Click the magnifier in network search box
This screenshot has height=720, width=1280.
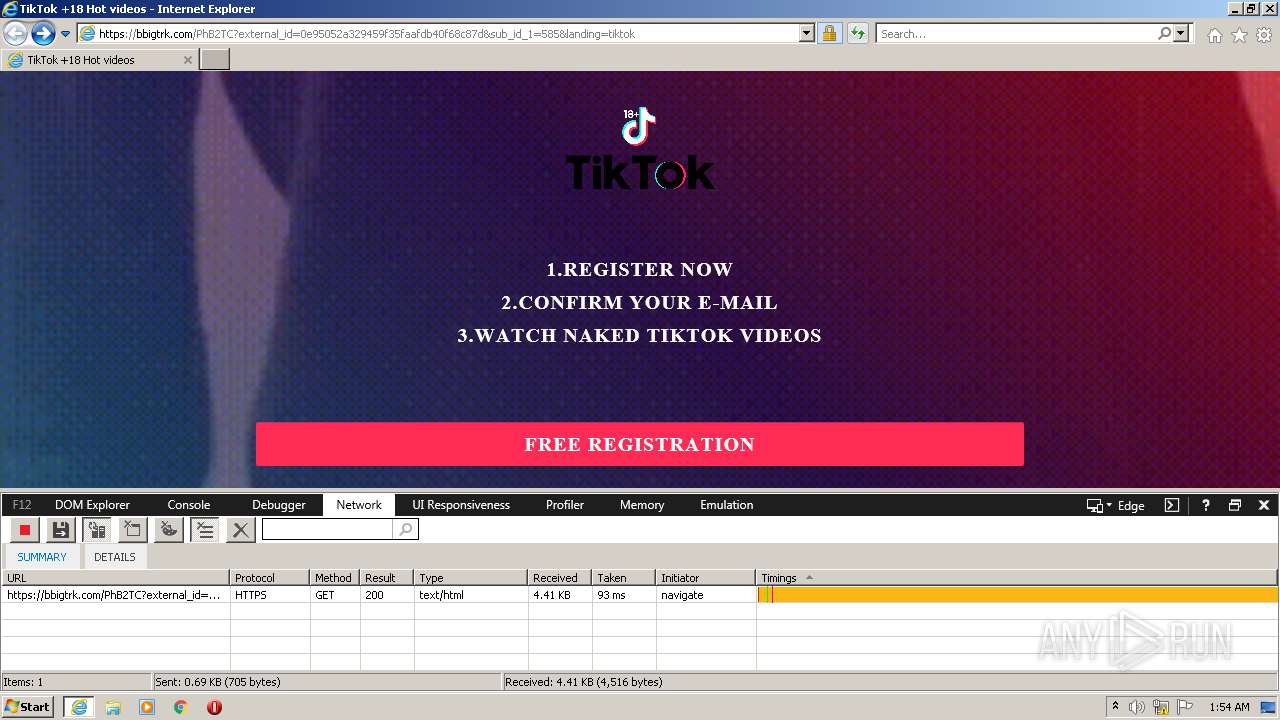405,530
